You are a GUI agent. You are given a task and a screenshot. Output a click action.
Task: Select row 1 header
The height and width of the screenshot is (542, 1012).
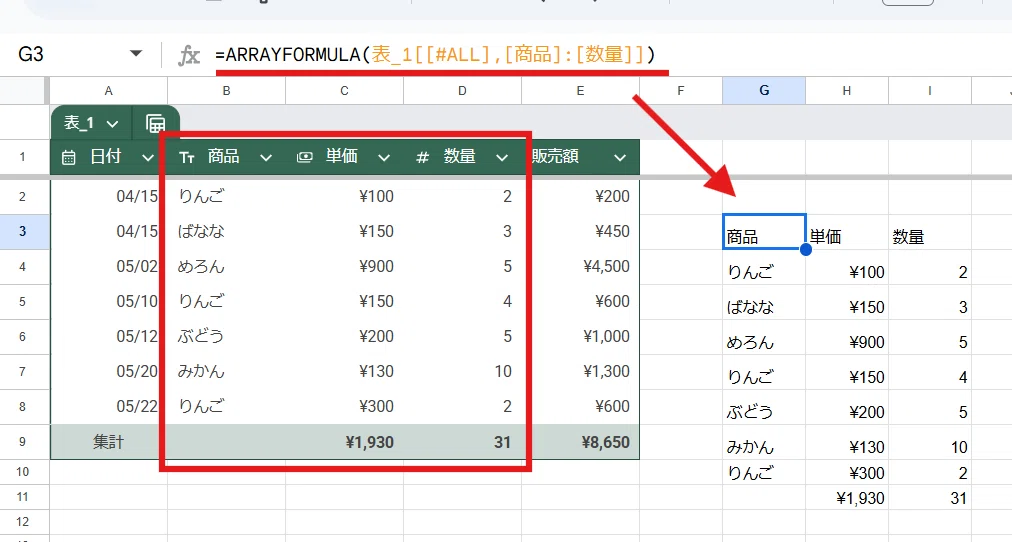(23, 157)
